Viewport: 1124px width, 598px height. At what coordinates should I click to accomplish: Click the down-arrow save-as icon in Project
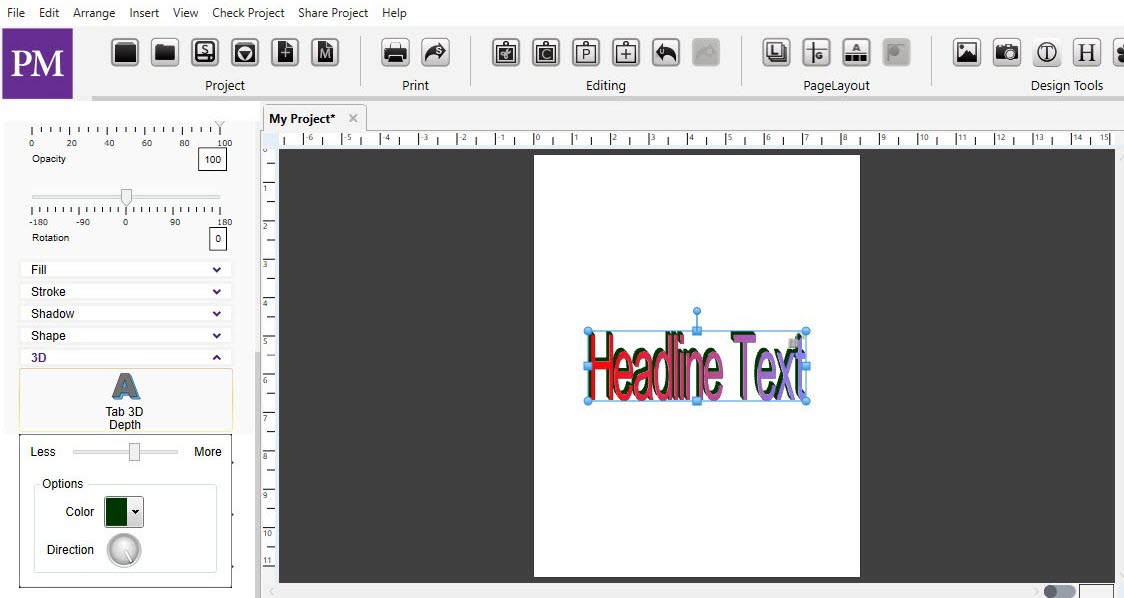(x=245, y=53)
